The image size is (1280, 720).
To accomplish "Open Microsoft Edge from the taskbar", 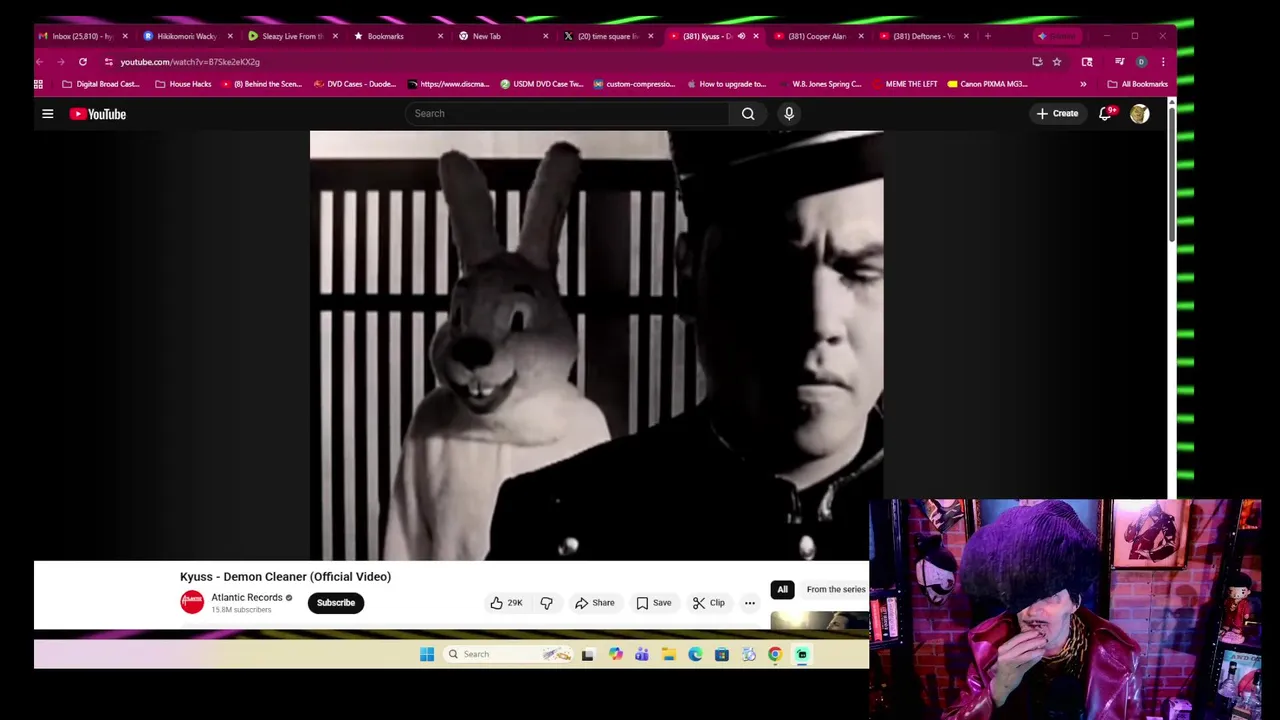I will [695, 655].
